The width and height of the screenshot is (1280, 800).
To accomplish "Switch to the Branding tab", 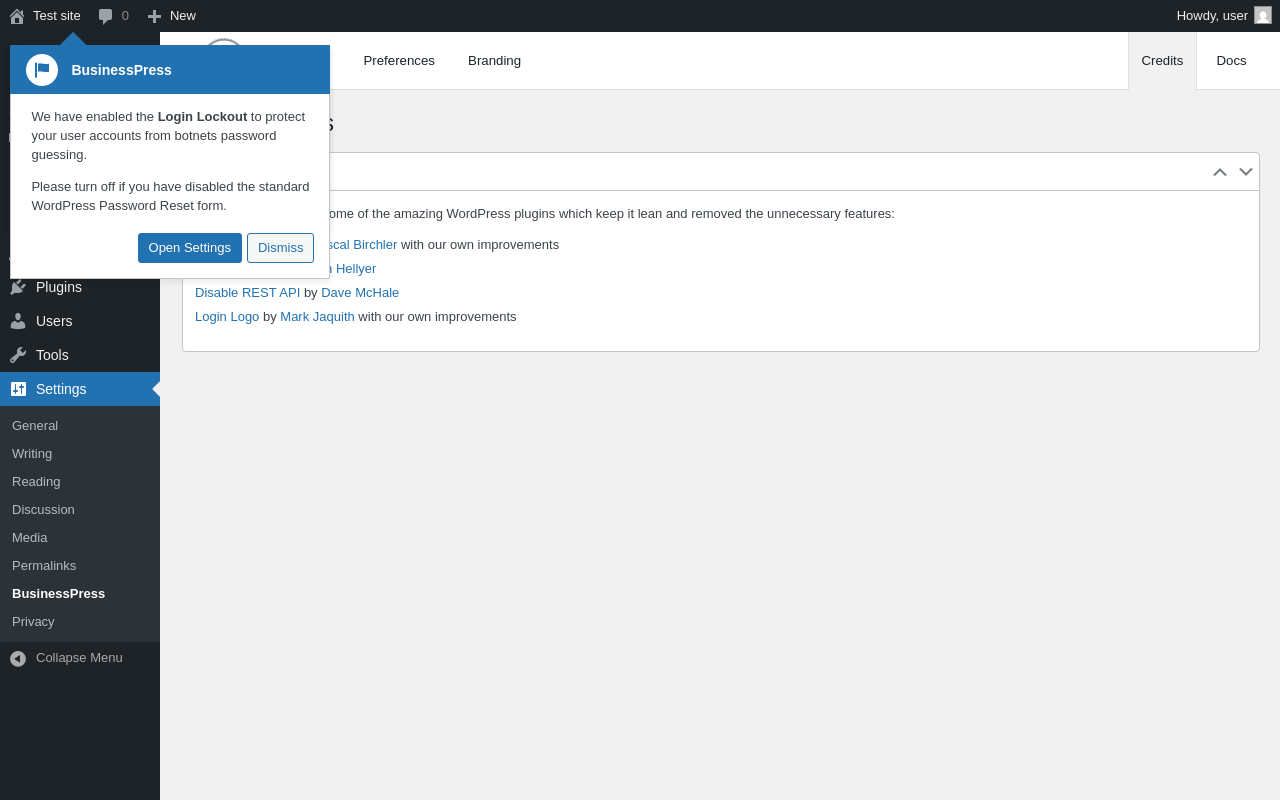I will click(494, 61).
